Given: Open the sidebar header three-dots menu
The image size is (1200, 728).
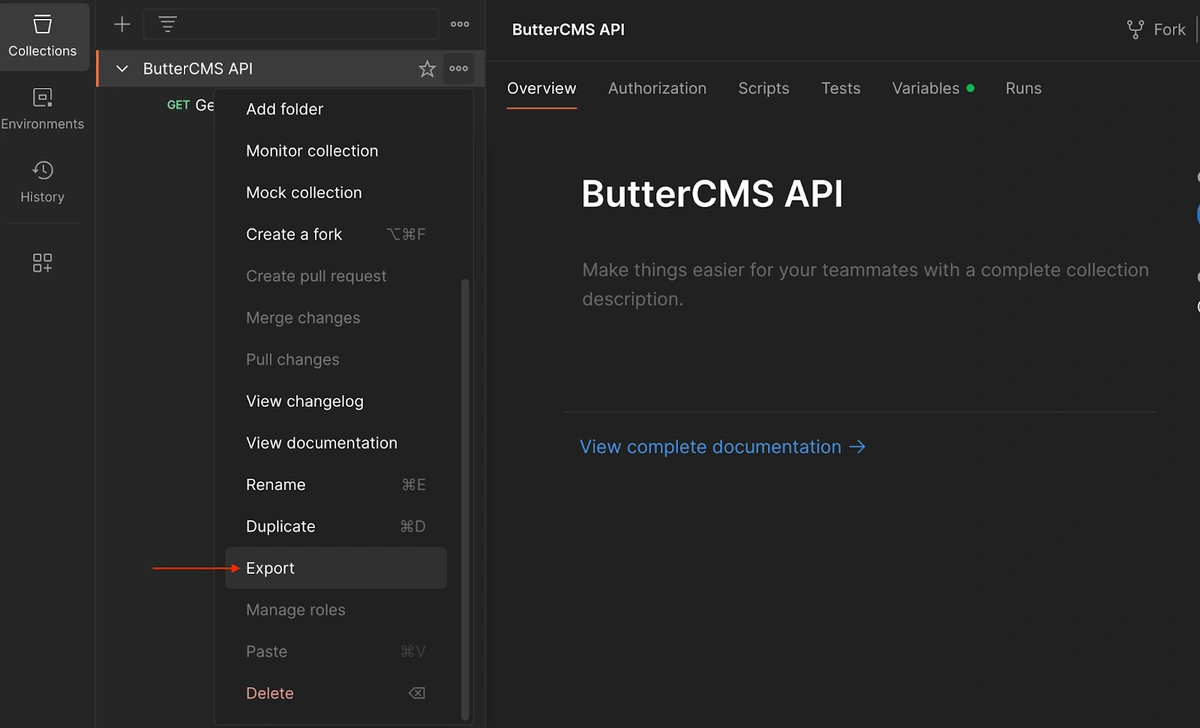Looking at the screenshot, I should [x=460, y=24].
